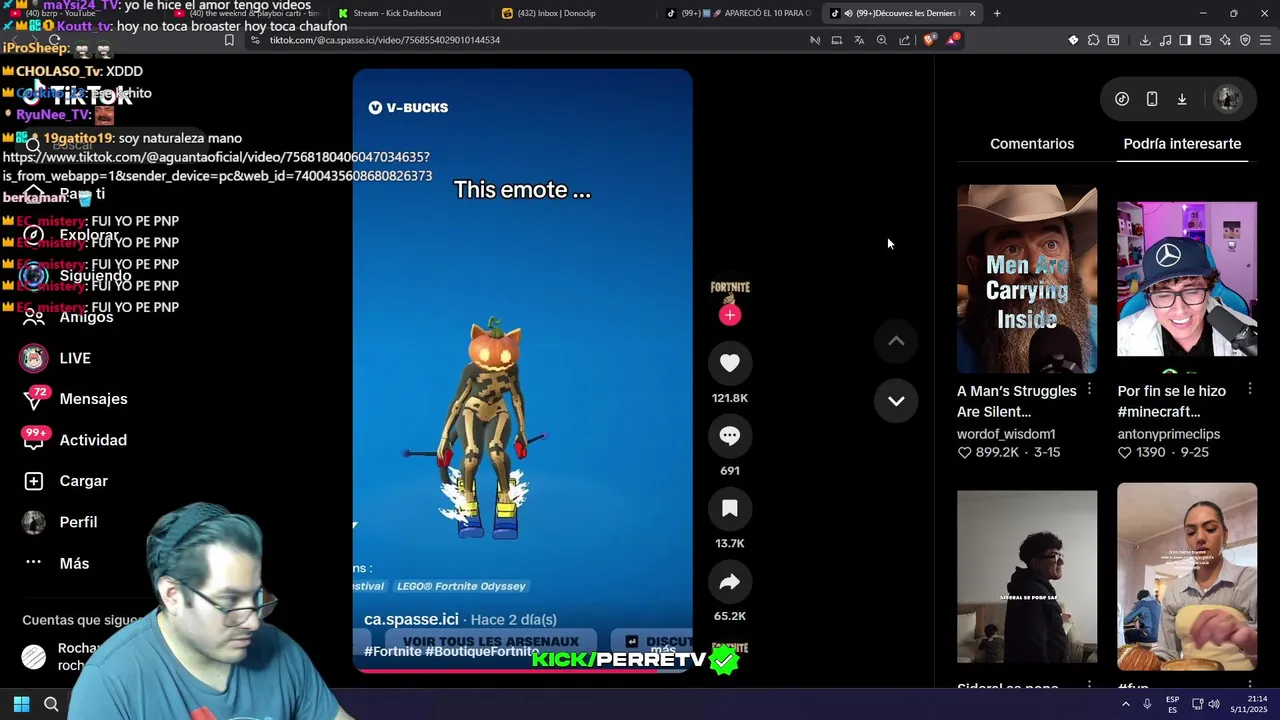Image resolution: width=1280 pixels, height=720 pixels.
Task: Open the TikTok coins icon in top pill
Action: point(1122,99)
